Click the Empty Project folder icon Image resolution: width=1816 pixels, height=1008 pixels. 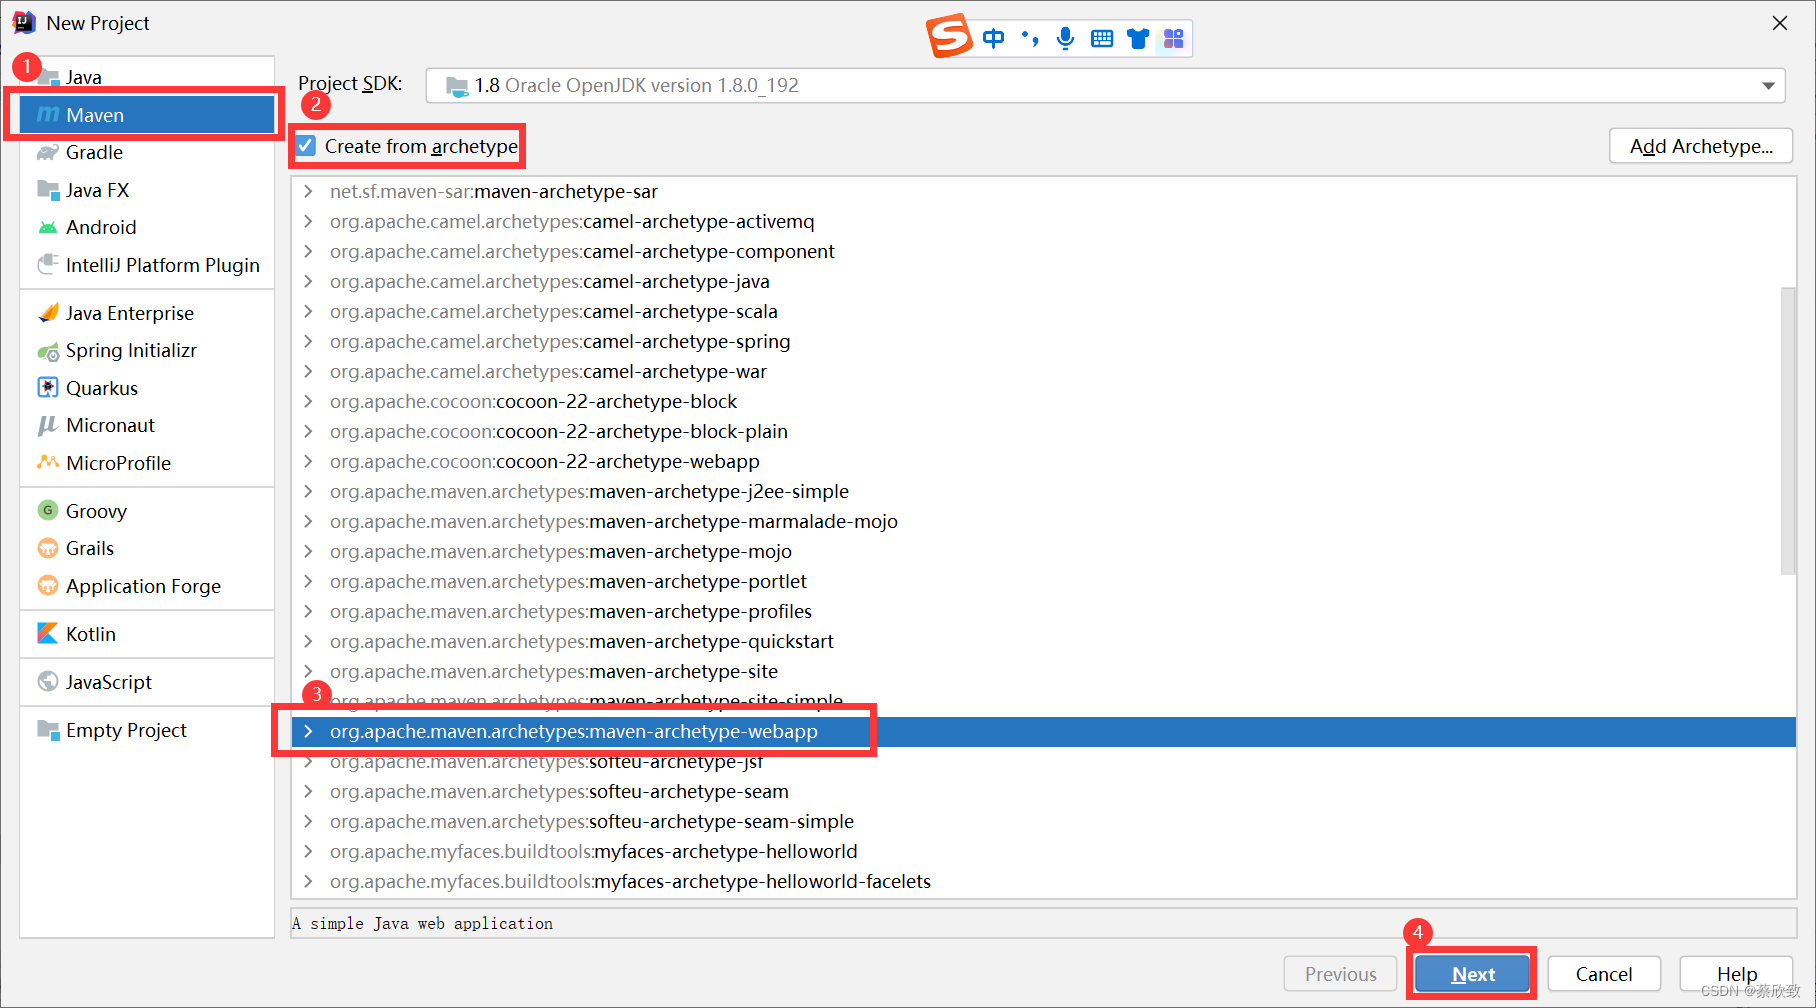pos(47,729)
